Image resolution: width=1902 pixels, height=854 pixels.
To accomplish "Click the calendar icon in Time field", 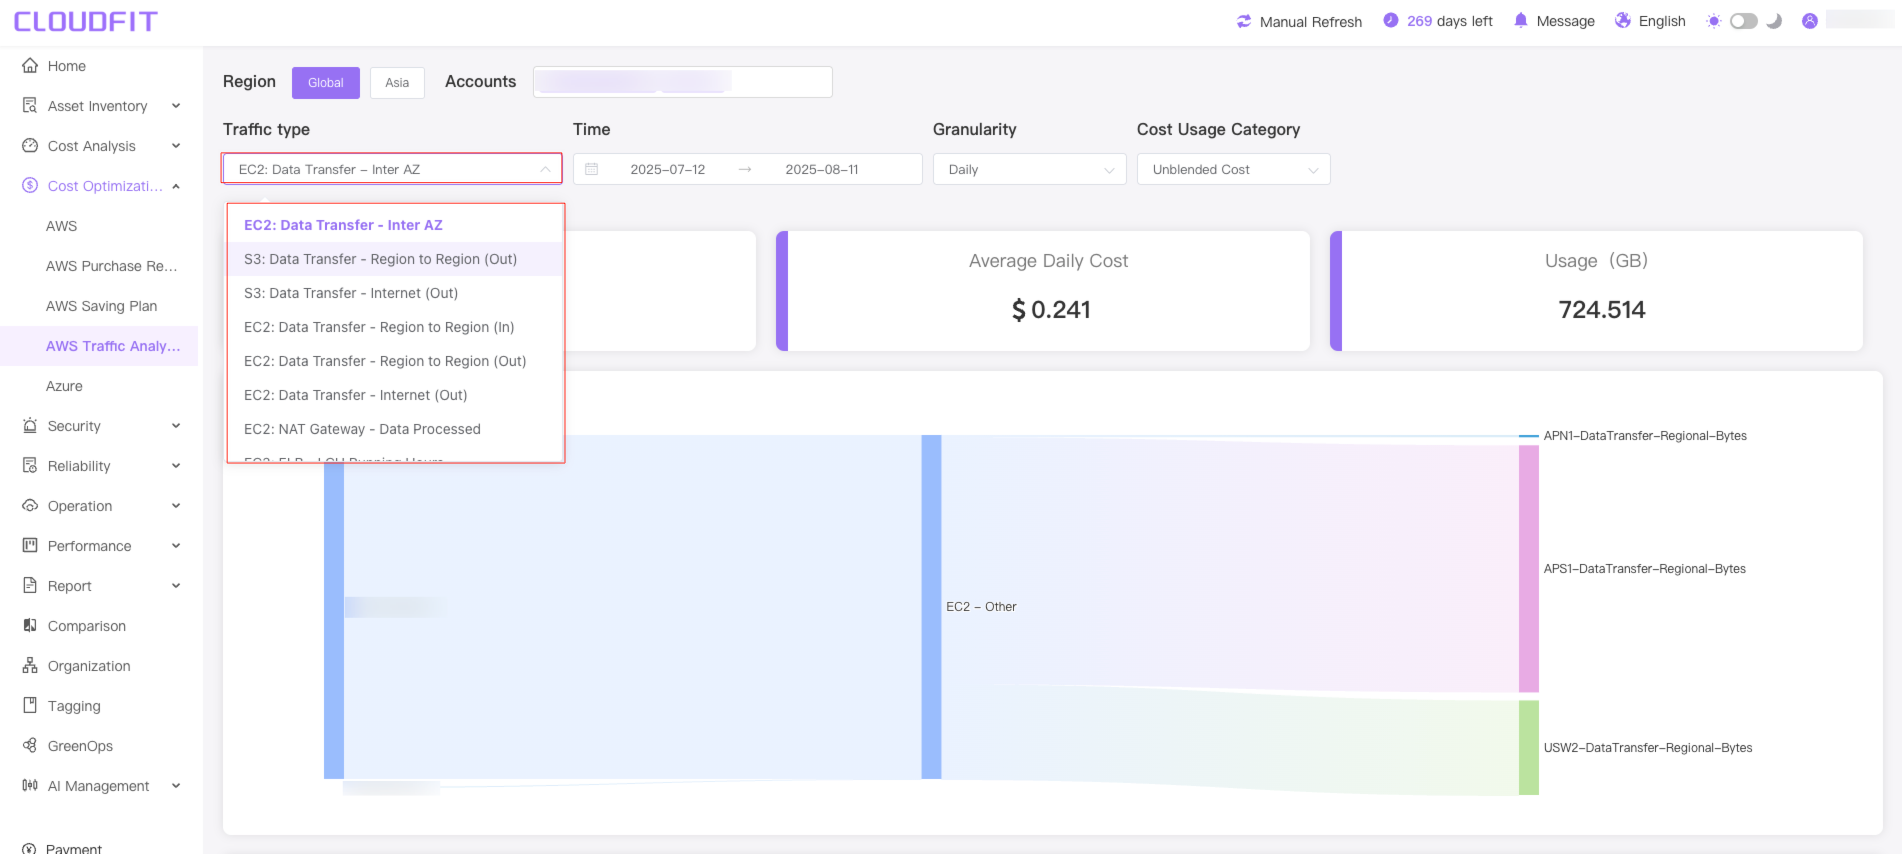I will 592,169.
